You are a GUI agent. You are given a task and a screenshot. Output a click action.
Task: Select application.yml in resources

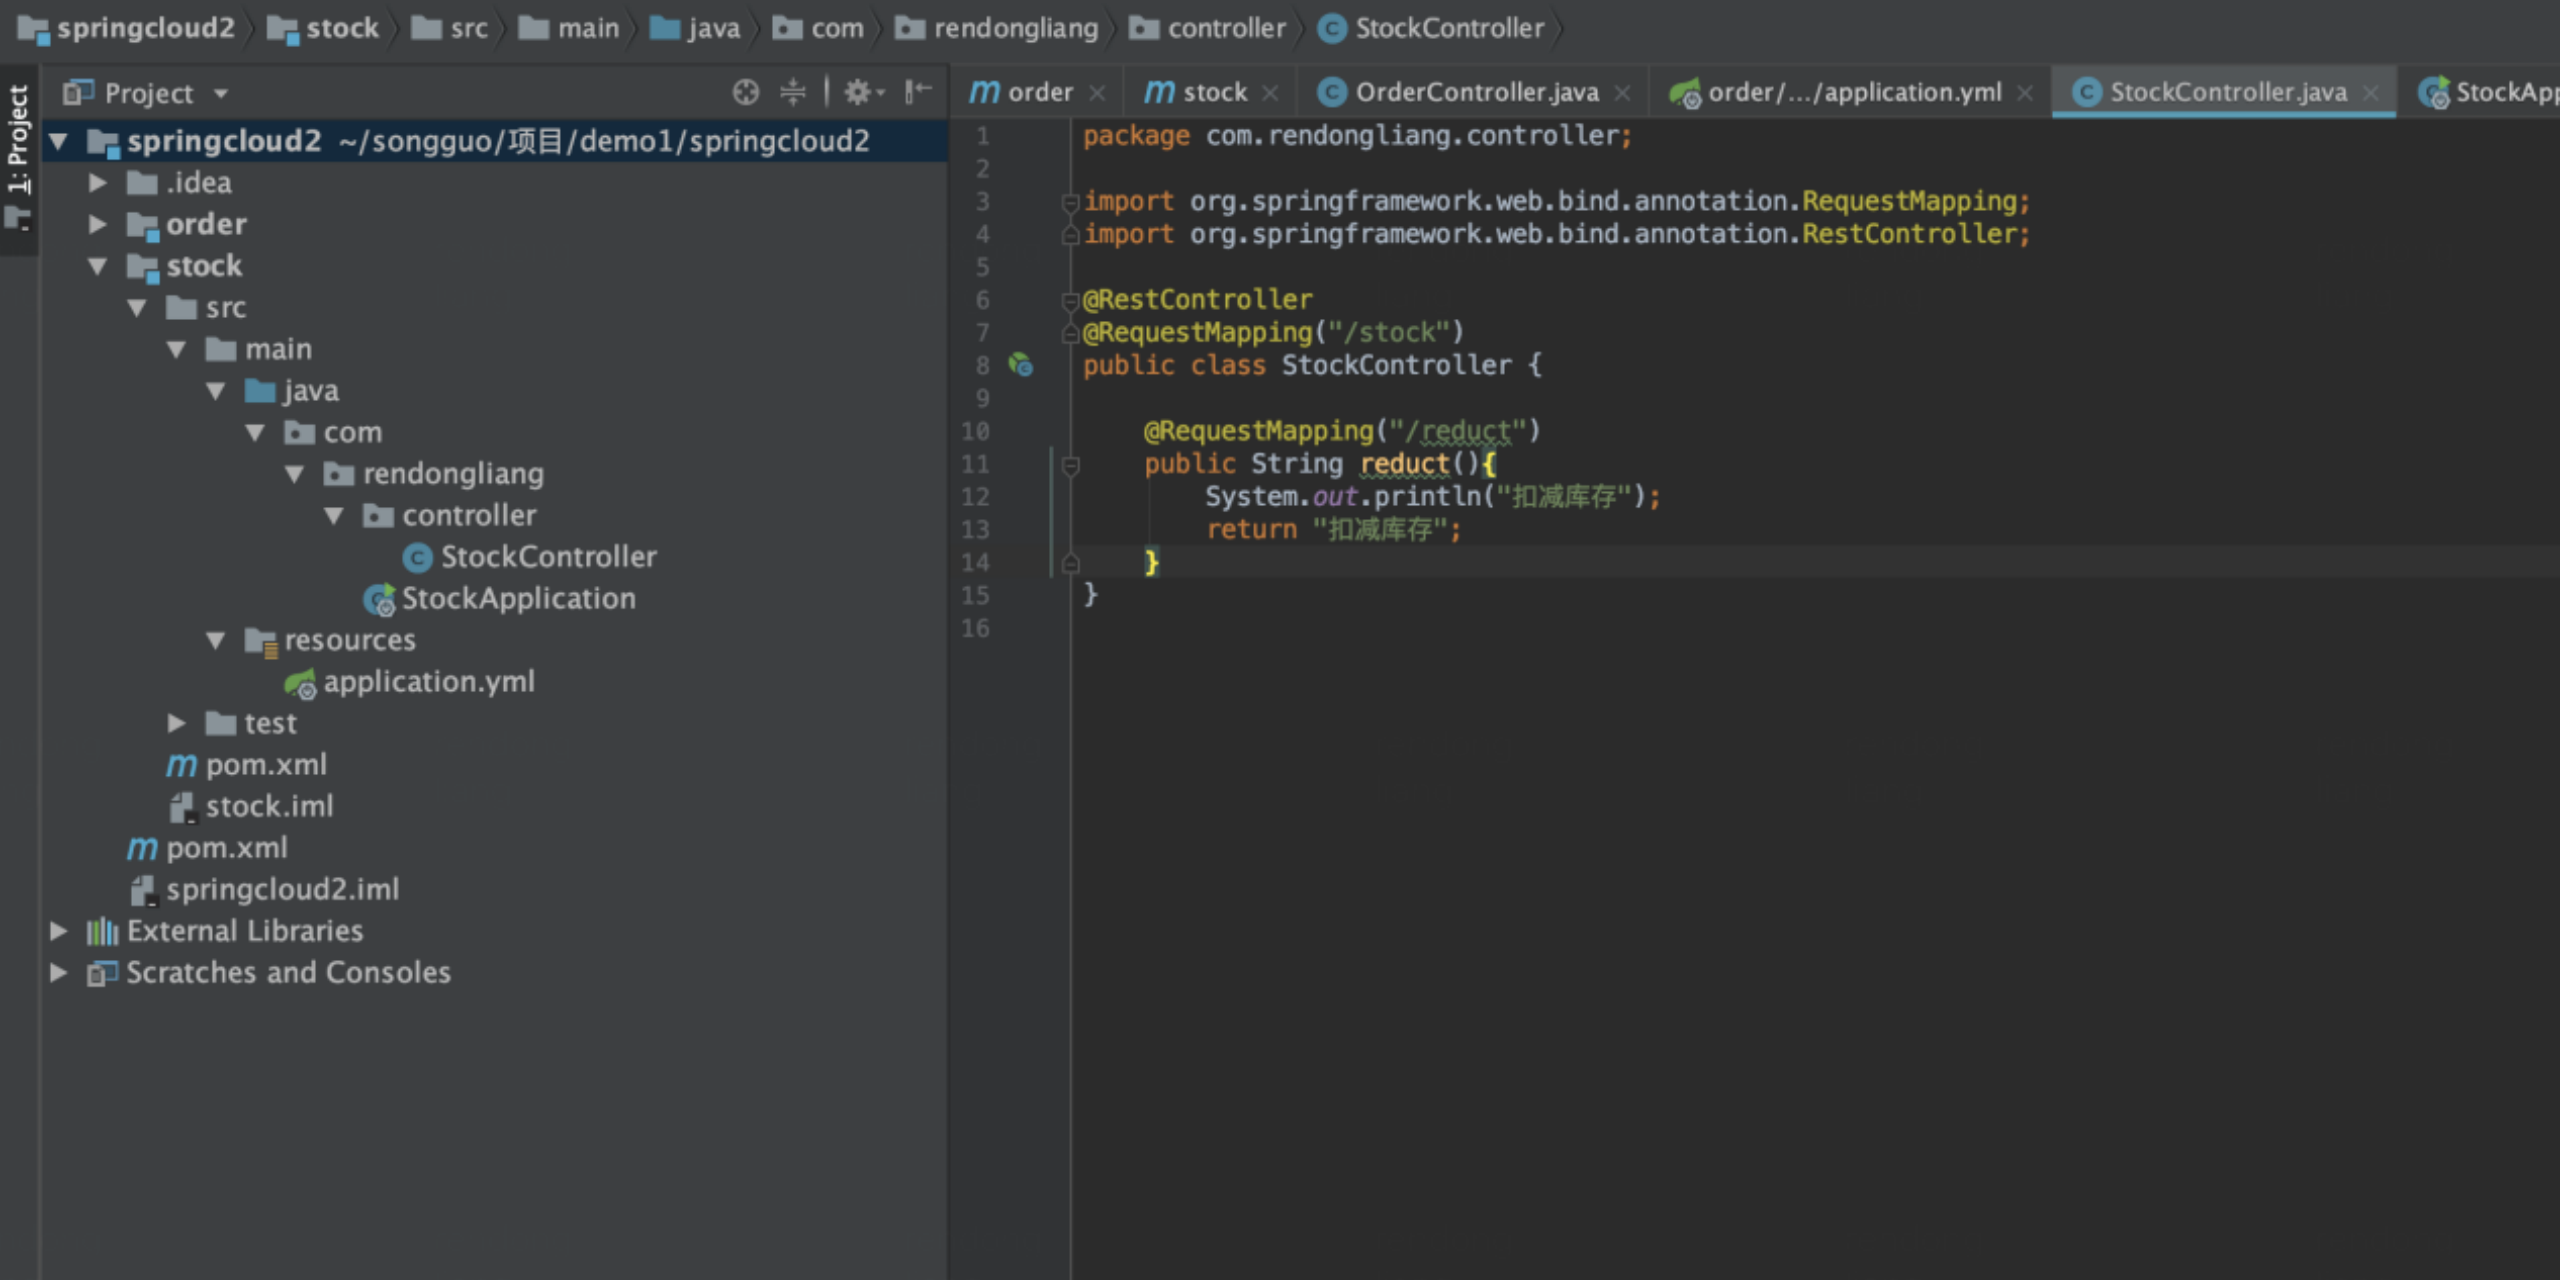[429, 682]
